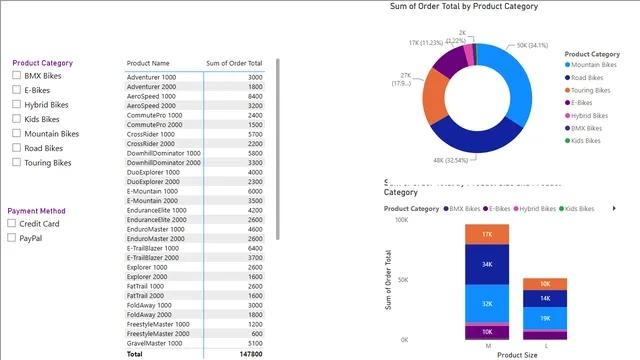Click the Total value 147800
Image resolution: width=640 pixels, height=360 pixels.
tap(251, 354)
